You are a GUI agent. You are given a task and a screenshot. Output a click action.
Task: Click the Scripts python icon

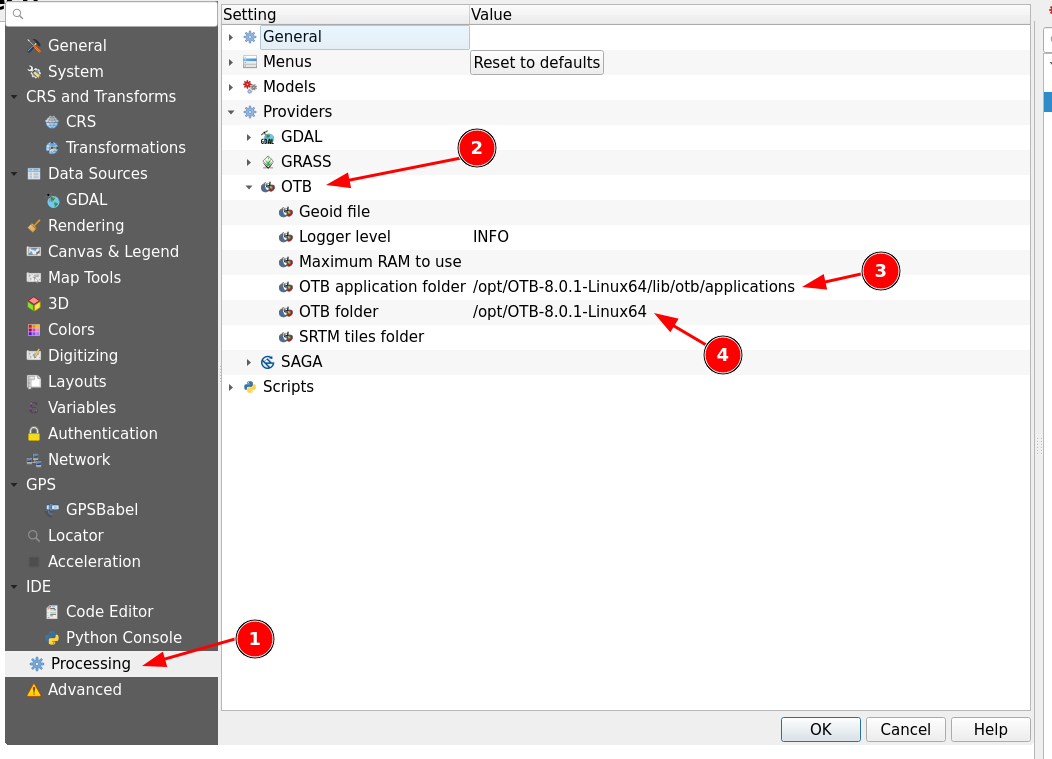pyautogui.click(x=250, y=387)
